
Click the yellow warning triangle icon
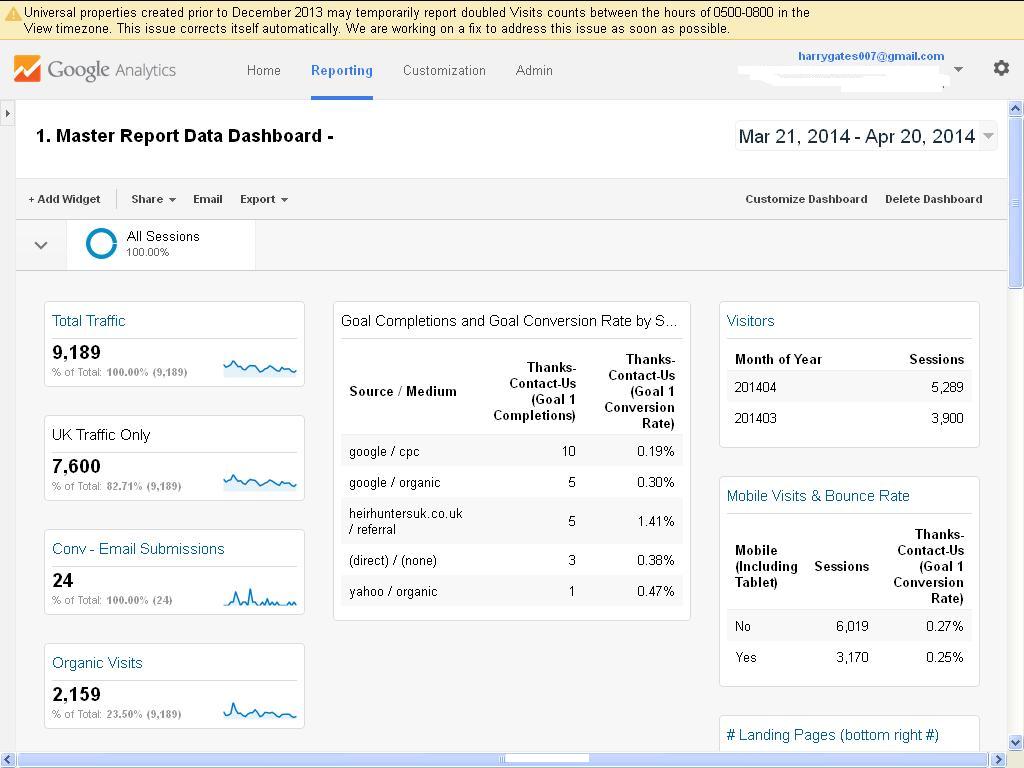[12, 14]
